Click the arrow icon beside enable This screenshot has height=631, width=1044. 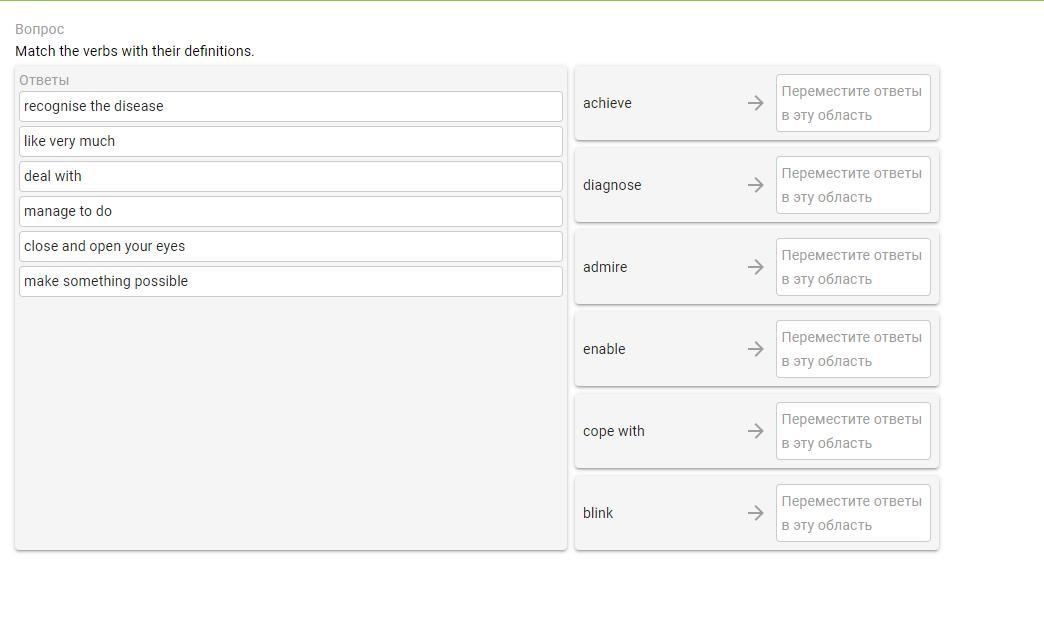coord(756,349)
